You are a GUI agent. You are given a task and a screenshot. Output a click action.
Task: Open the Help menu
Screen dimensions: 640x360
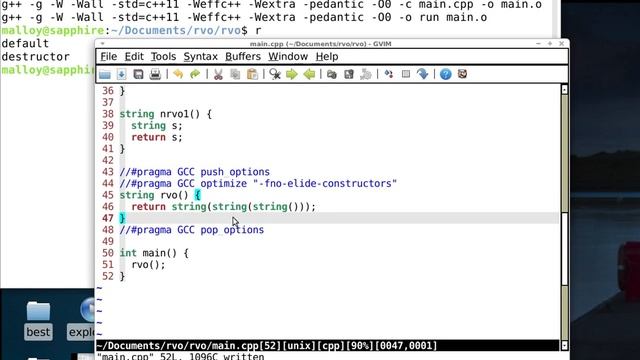(327, 56)
